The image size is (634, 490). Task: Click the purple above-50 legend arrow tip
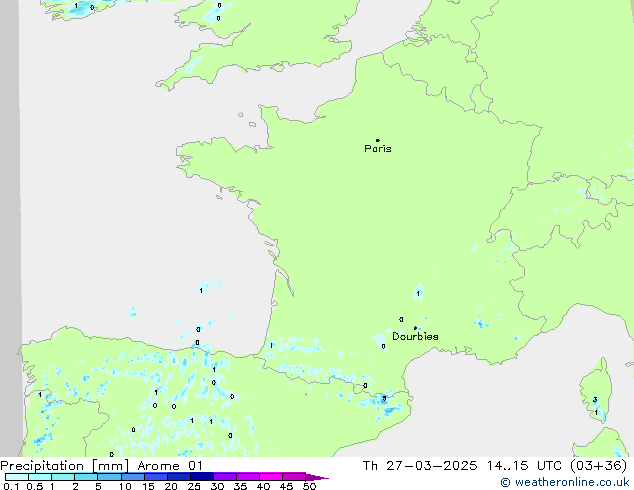[317, 477]
